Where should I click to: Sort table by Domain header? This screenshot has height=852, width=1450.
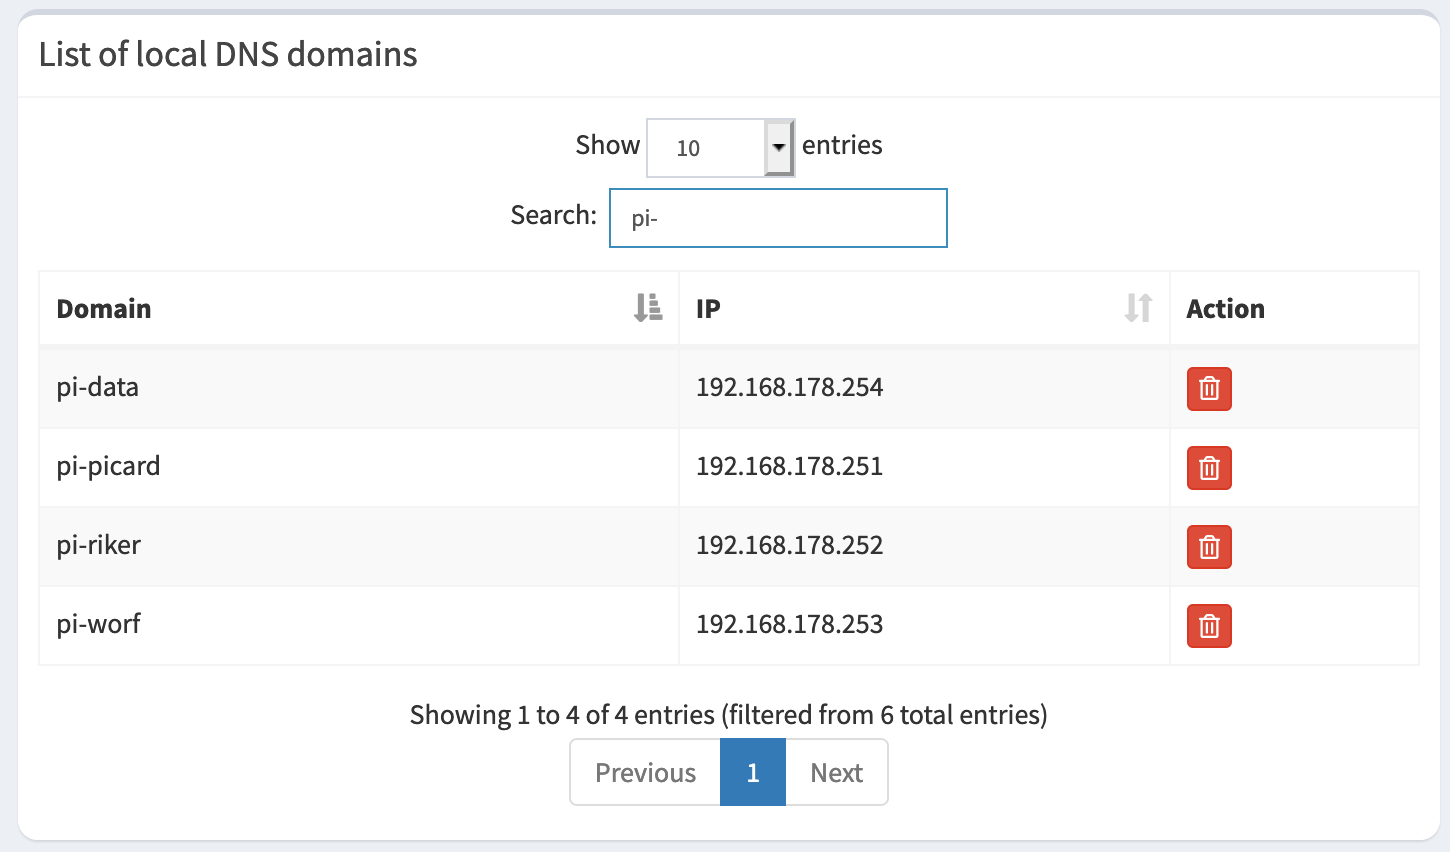pyautogui.click(x=104, y=309)
